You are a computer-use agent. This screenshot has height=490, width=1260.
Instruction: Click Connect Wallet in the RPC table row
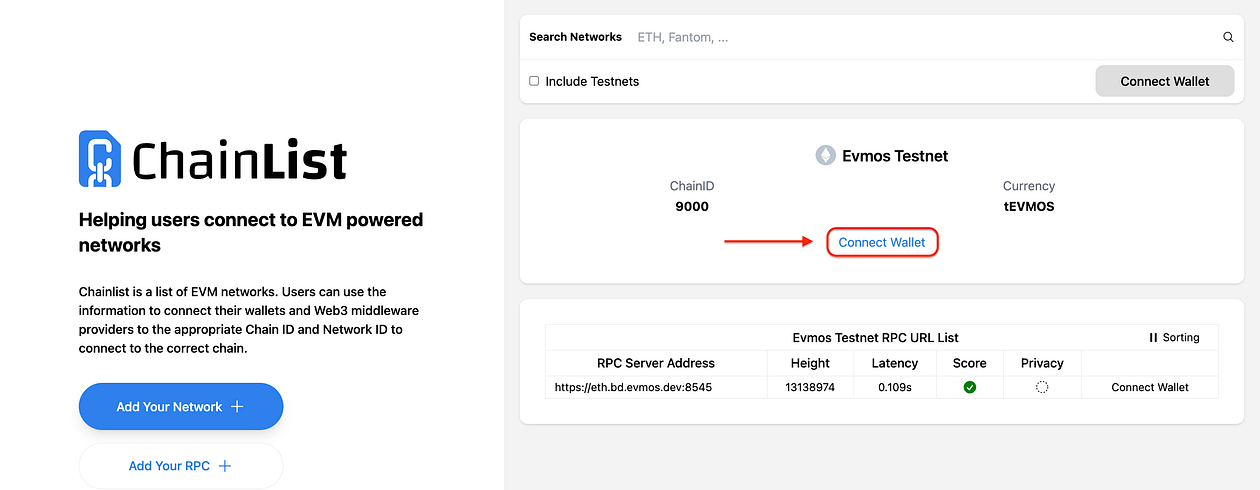(1150, 387)
